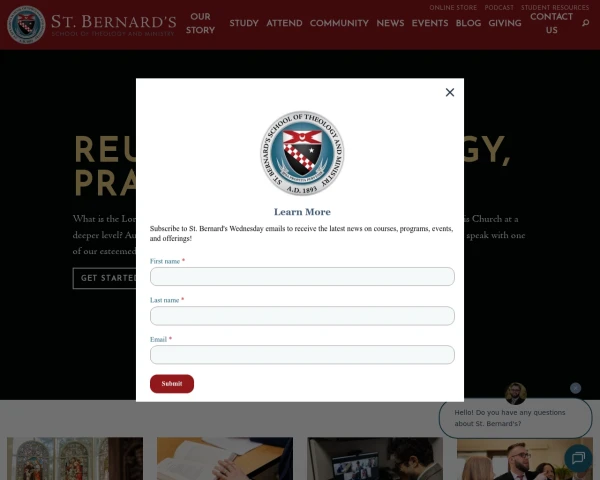Go to the Attend navigation item
The height and width of the screenshot is (480, 600).
coord(284,23)
